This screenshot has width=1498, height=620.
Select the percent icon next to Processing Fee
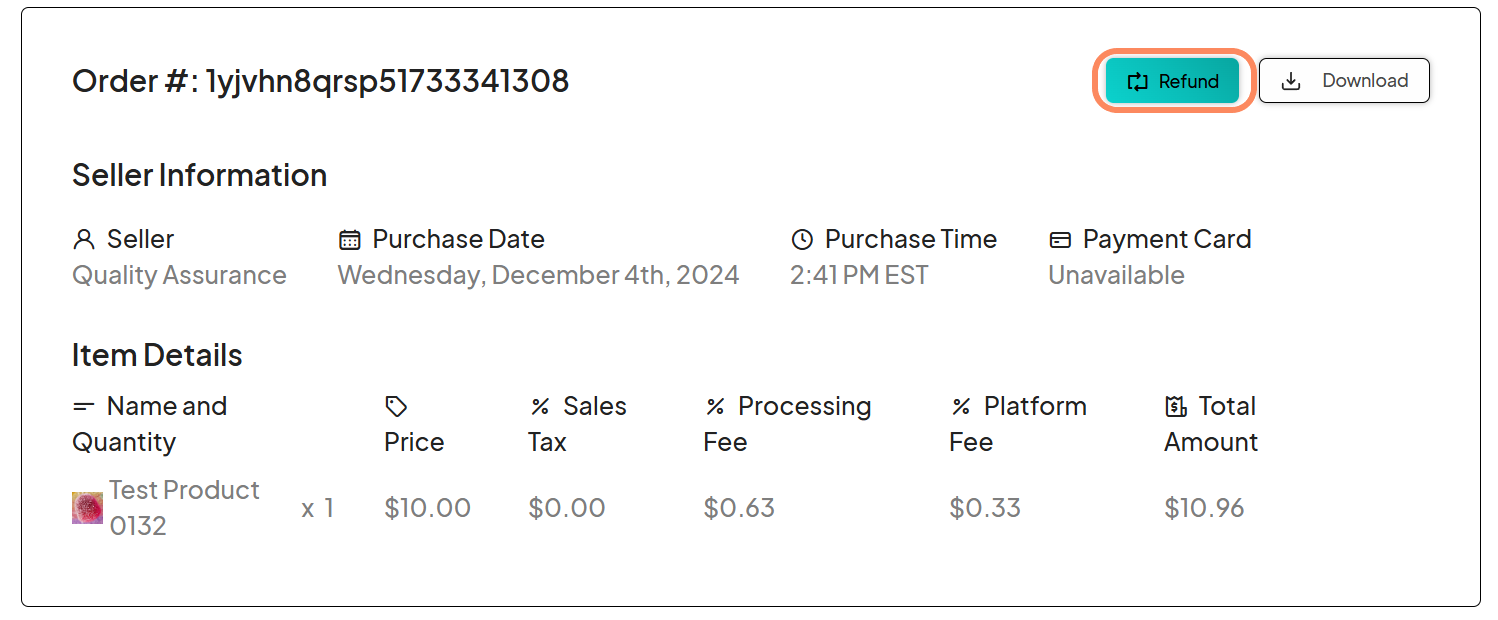(715, 405)
